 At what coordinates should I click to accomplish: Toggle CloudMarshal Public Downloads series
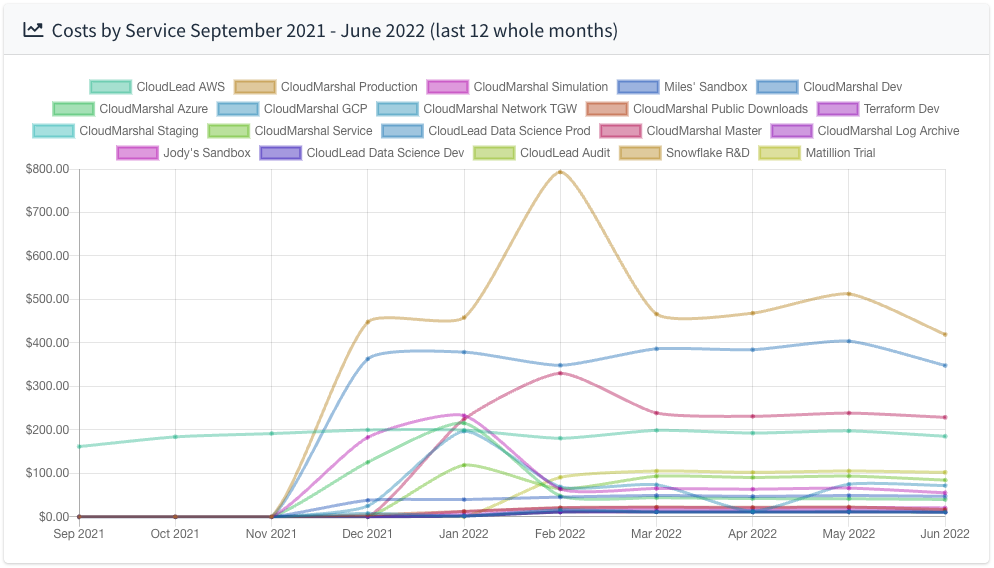coord(720,109)
